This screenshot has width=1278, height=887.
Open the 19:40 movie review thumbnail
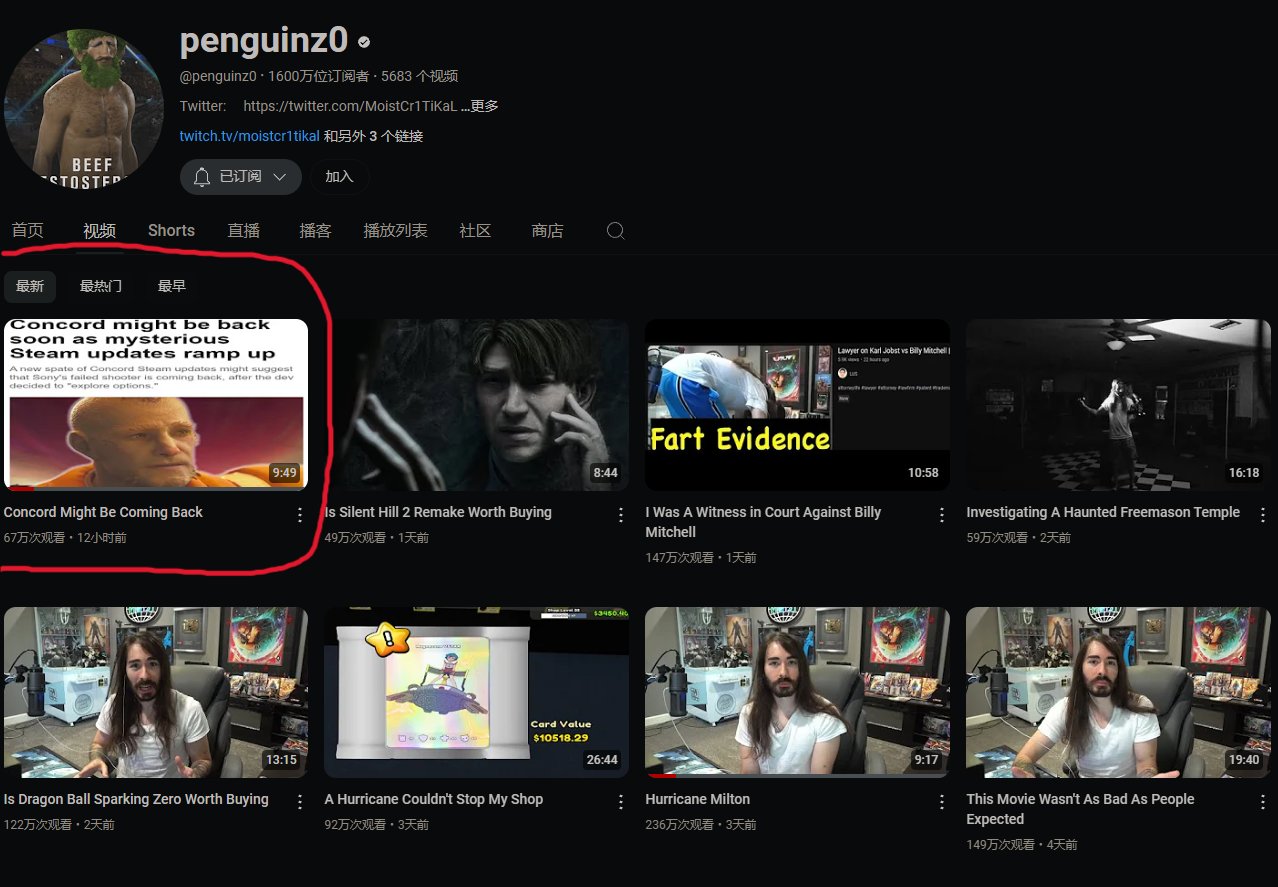pyautogui.click(x=1118, y=692)
